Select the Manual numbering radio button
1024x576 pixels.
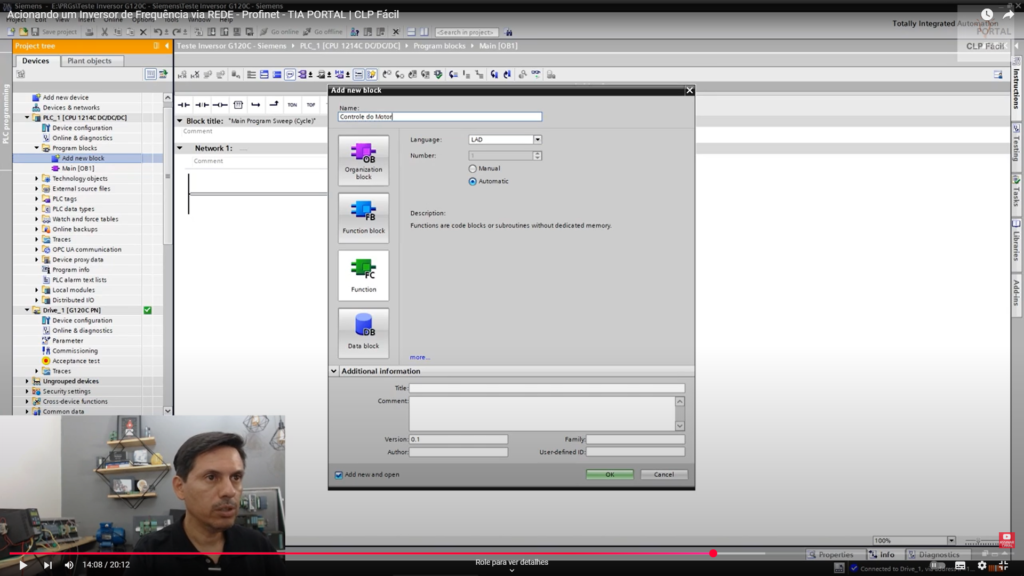coord(473,168)
